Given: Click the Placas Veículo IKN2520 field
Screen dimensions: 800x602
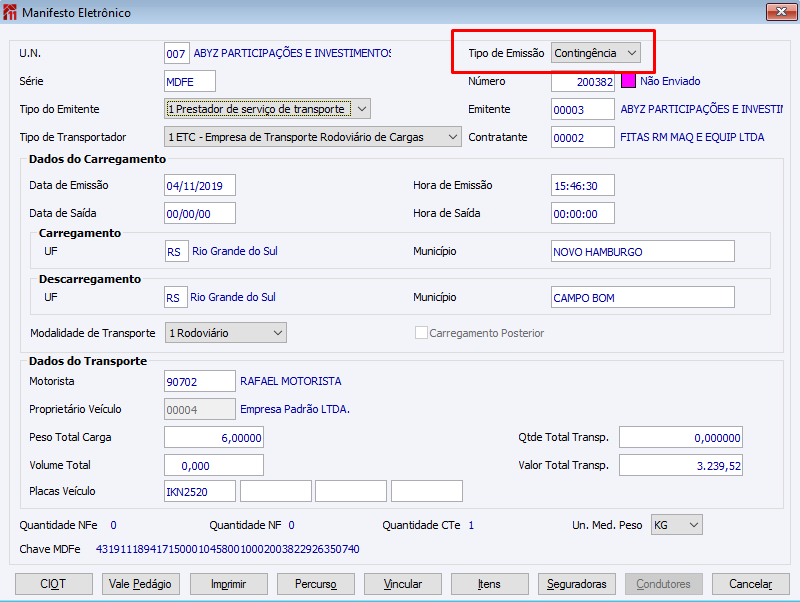Looking at the screenshot, I should pyautogui.click(x=199, y=491).
